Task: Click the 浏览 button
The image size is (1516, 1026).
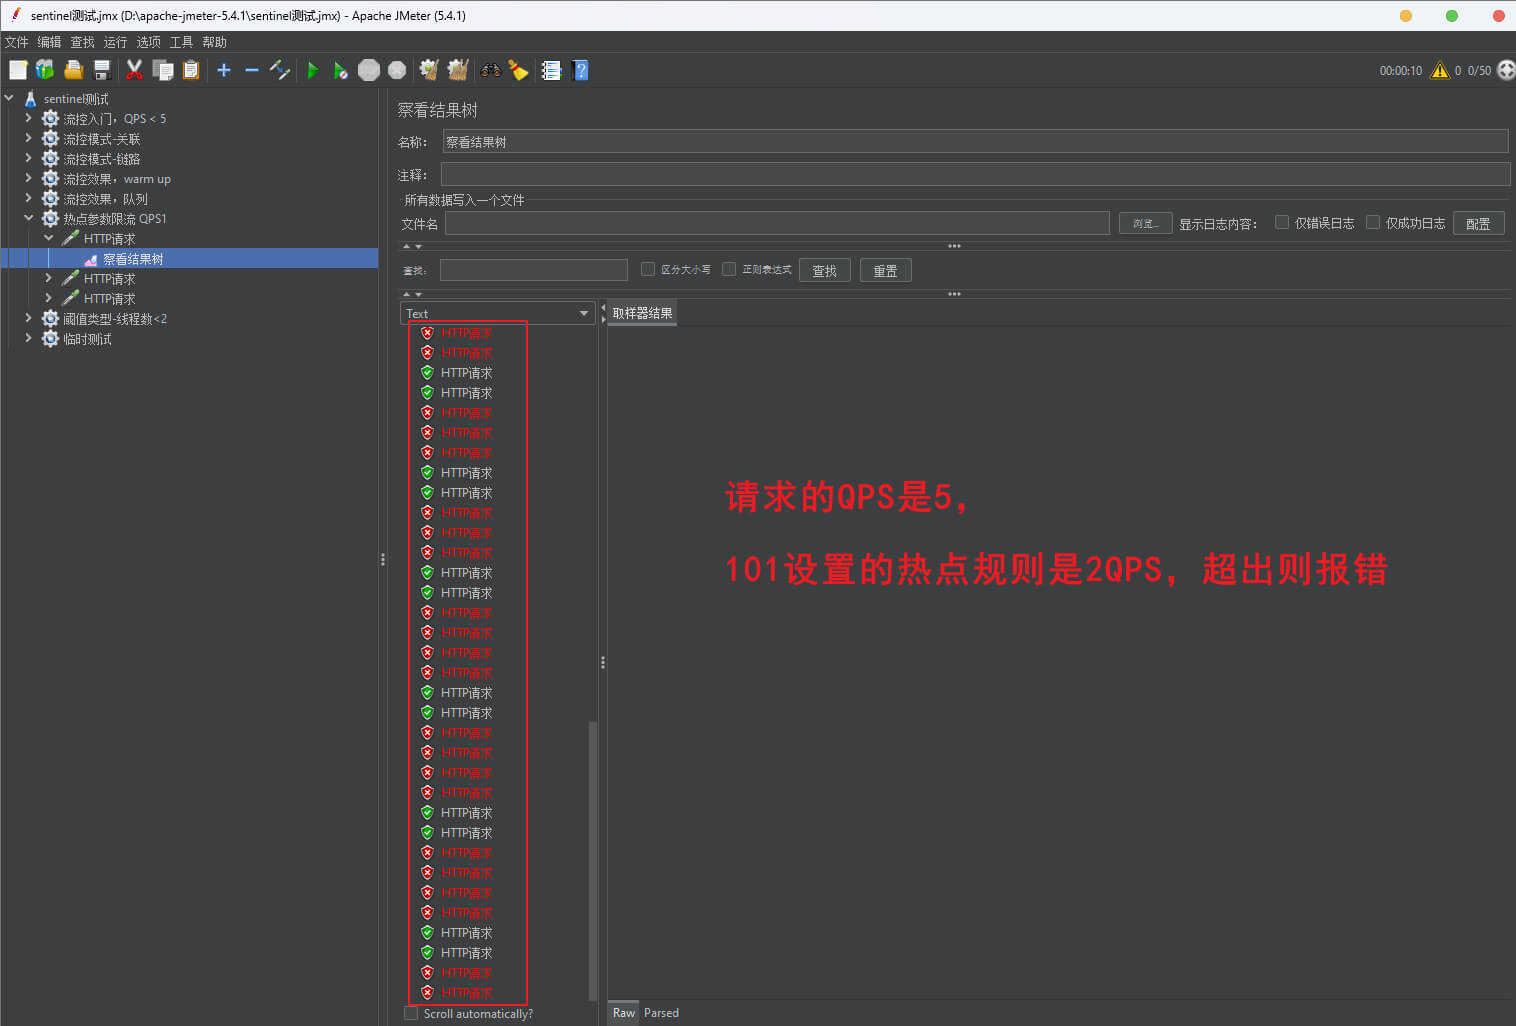Action: [1145, 223]
